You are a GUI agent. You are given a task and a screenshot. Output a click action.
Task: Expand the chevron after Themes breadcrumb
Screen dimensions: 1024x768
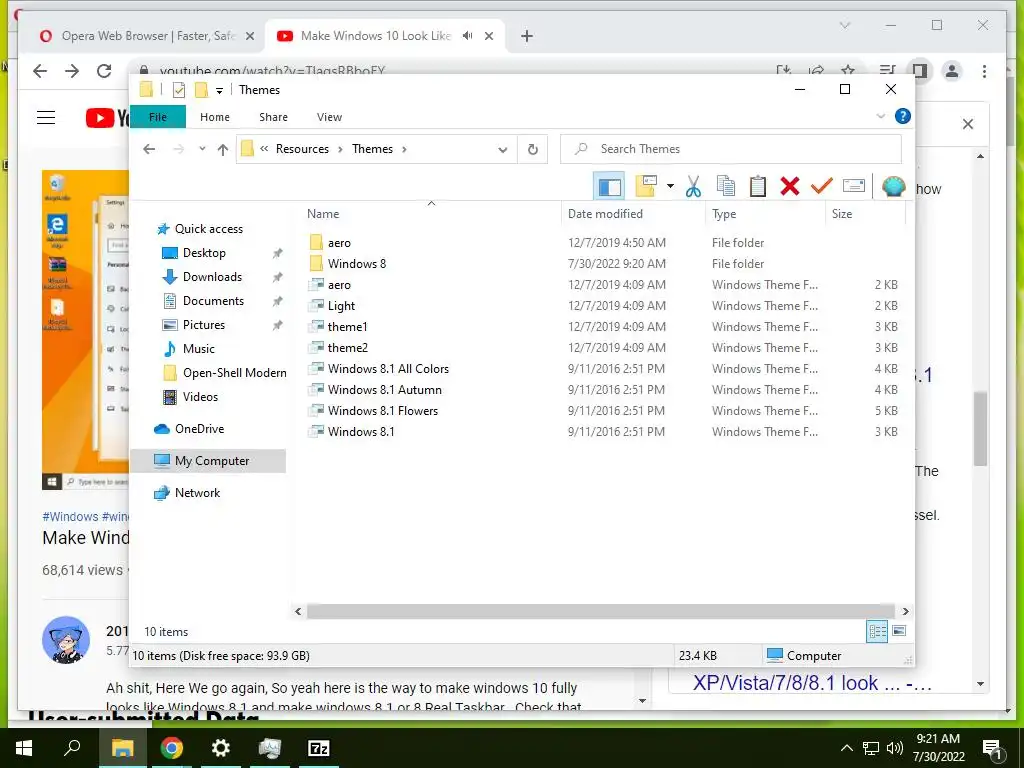404,149
